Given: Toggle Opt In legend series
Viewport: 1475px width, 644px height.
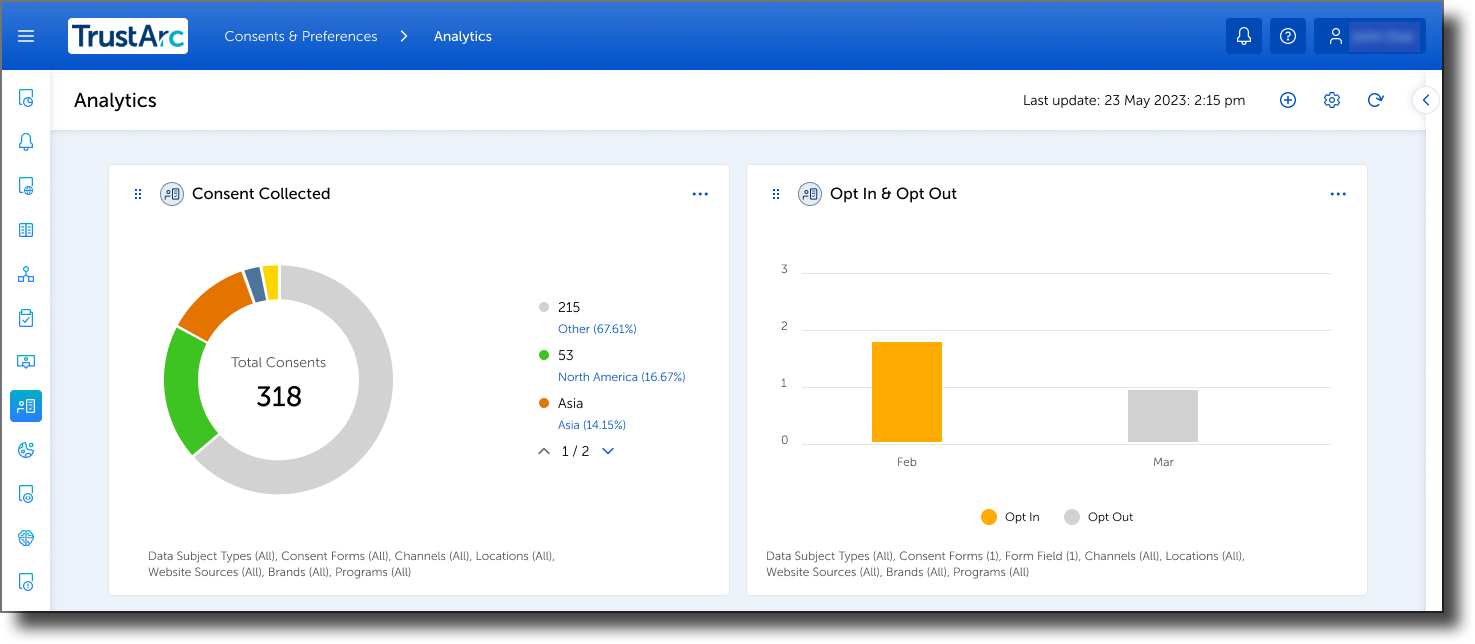Looking at the screenshot, I should tap(1010, 517).
